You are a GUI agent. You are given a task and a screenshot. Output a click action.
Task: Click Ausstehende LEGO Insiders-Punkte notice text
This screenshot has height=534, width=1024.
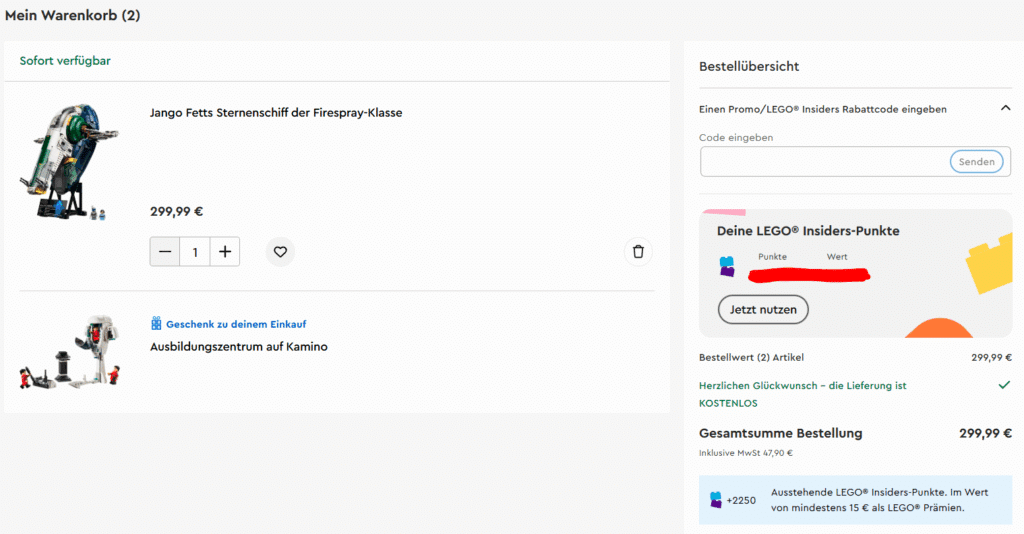880,500
